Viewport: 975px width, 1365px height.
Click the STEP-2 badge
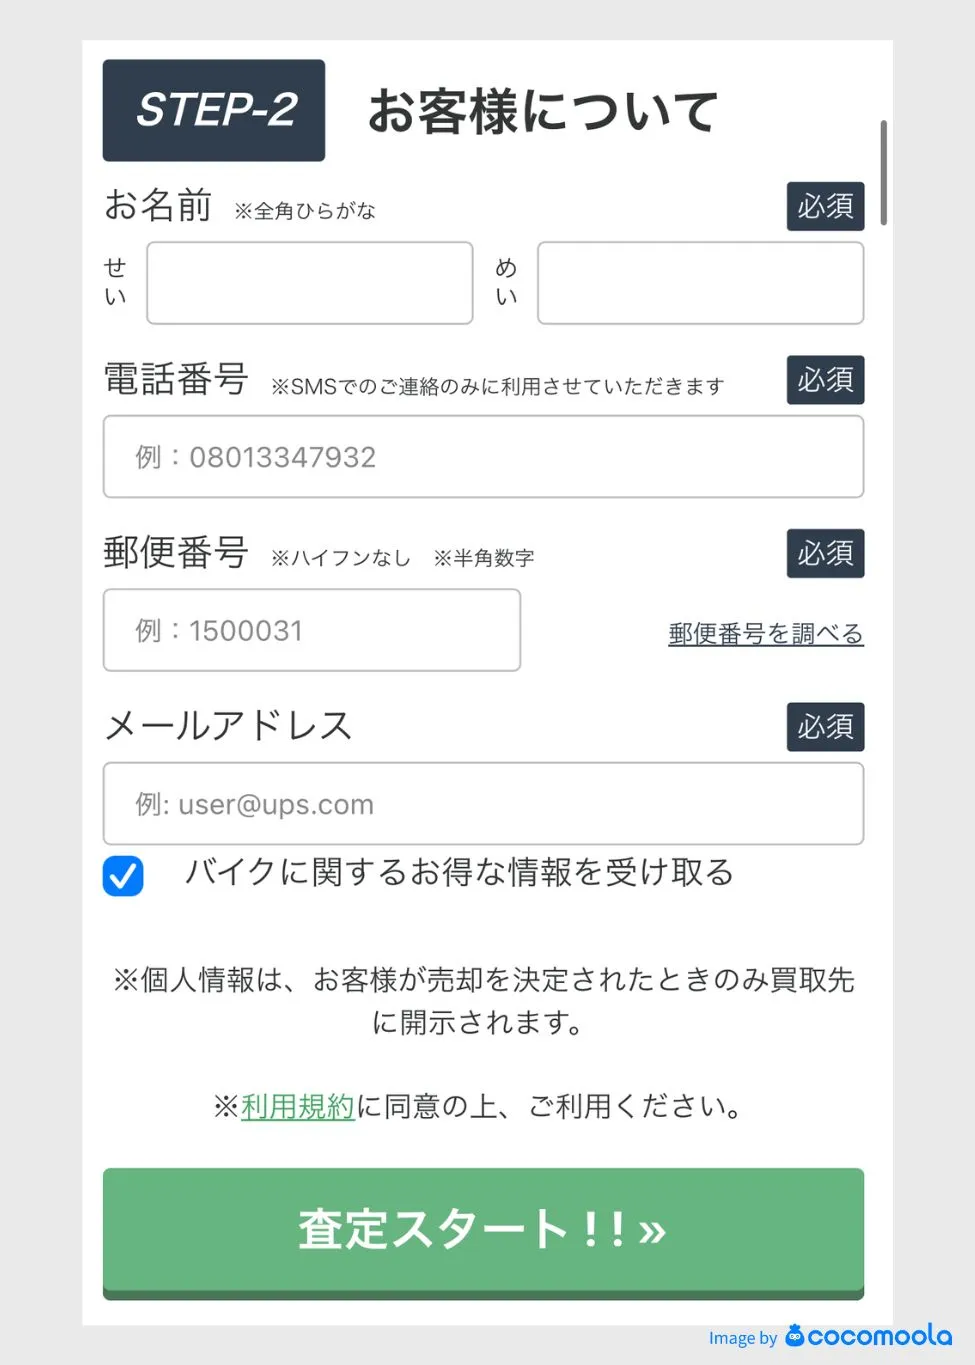point(214,110)
